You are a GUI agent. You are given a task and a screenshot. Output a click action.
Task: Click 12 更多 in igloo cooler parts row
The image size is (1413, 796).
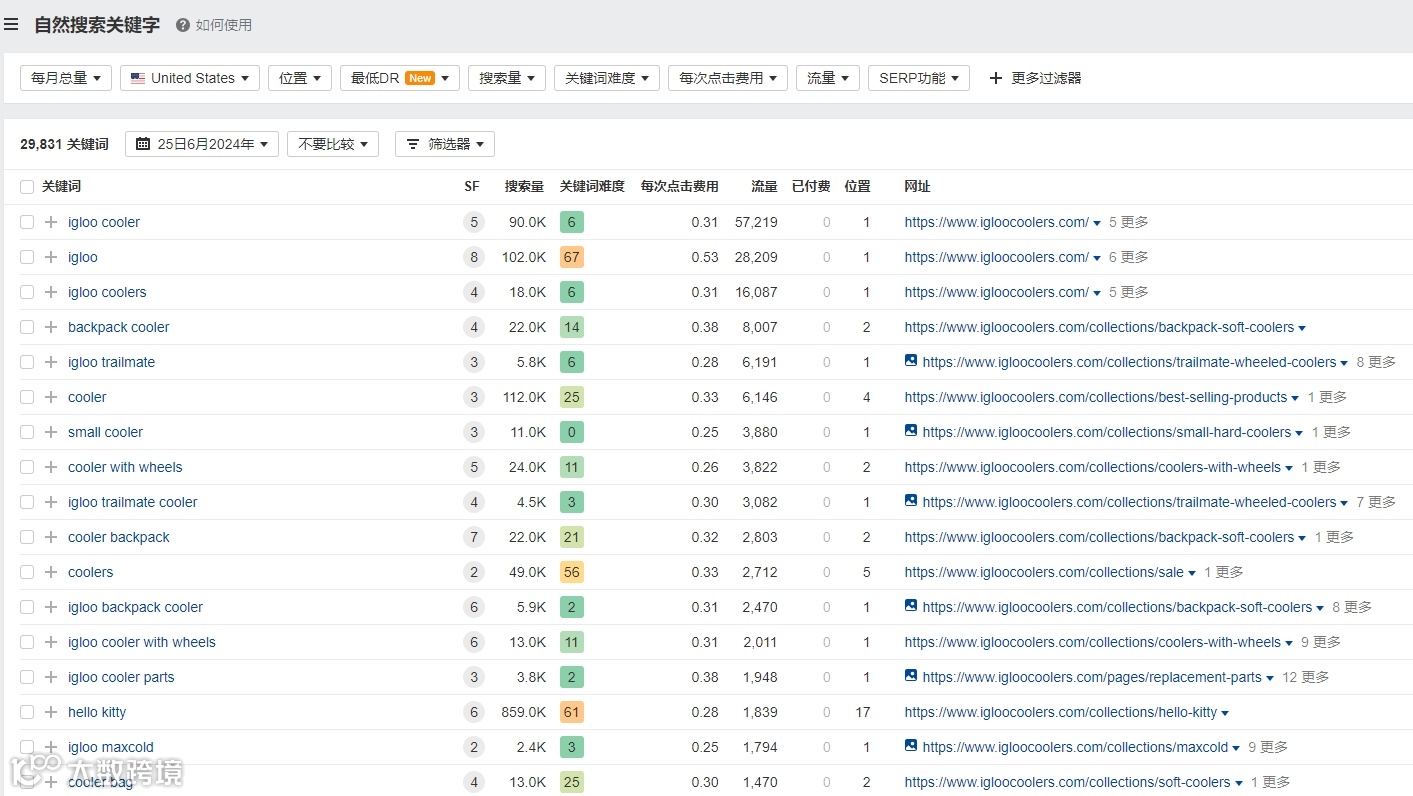point(1306,677)
